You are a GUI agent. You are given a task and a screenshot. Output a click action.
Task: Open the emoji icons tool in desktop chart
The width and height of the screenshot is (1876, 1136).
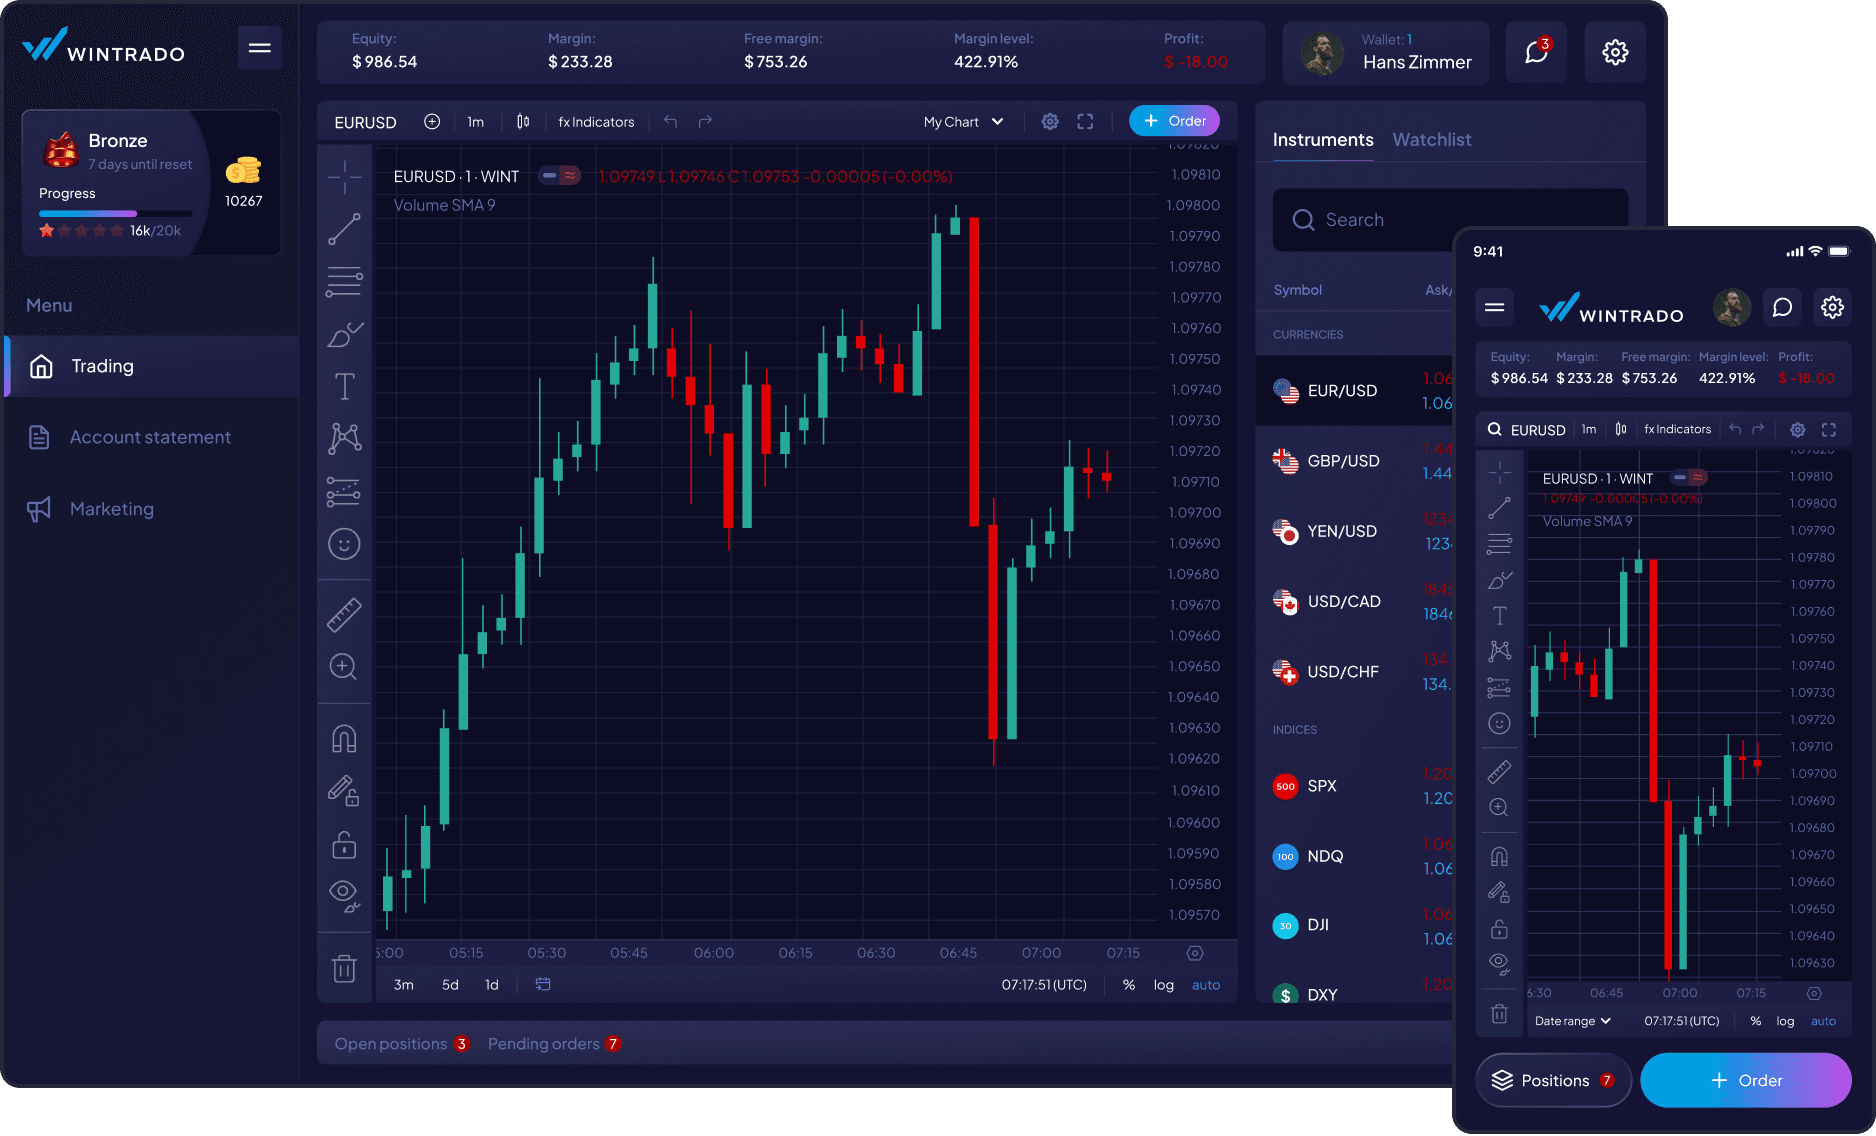pyautogui.click(x=344, y=544)
